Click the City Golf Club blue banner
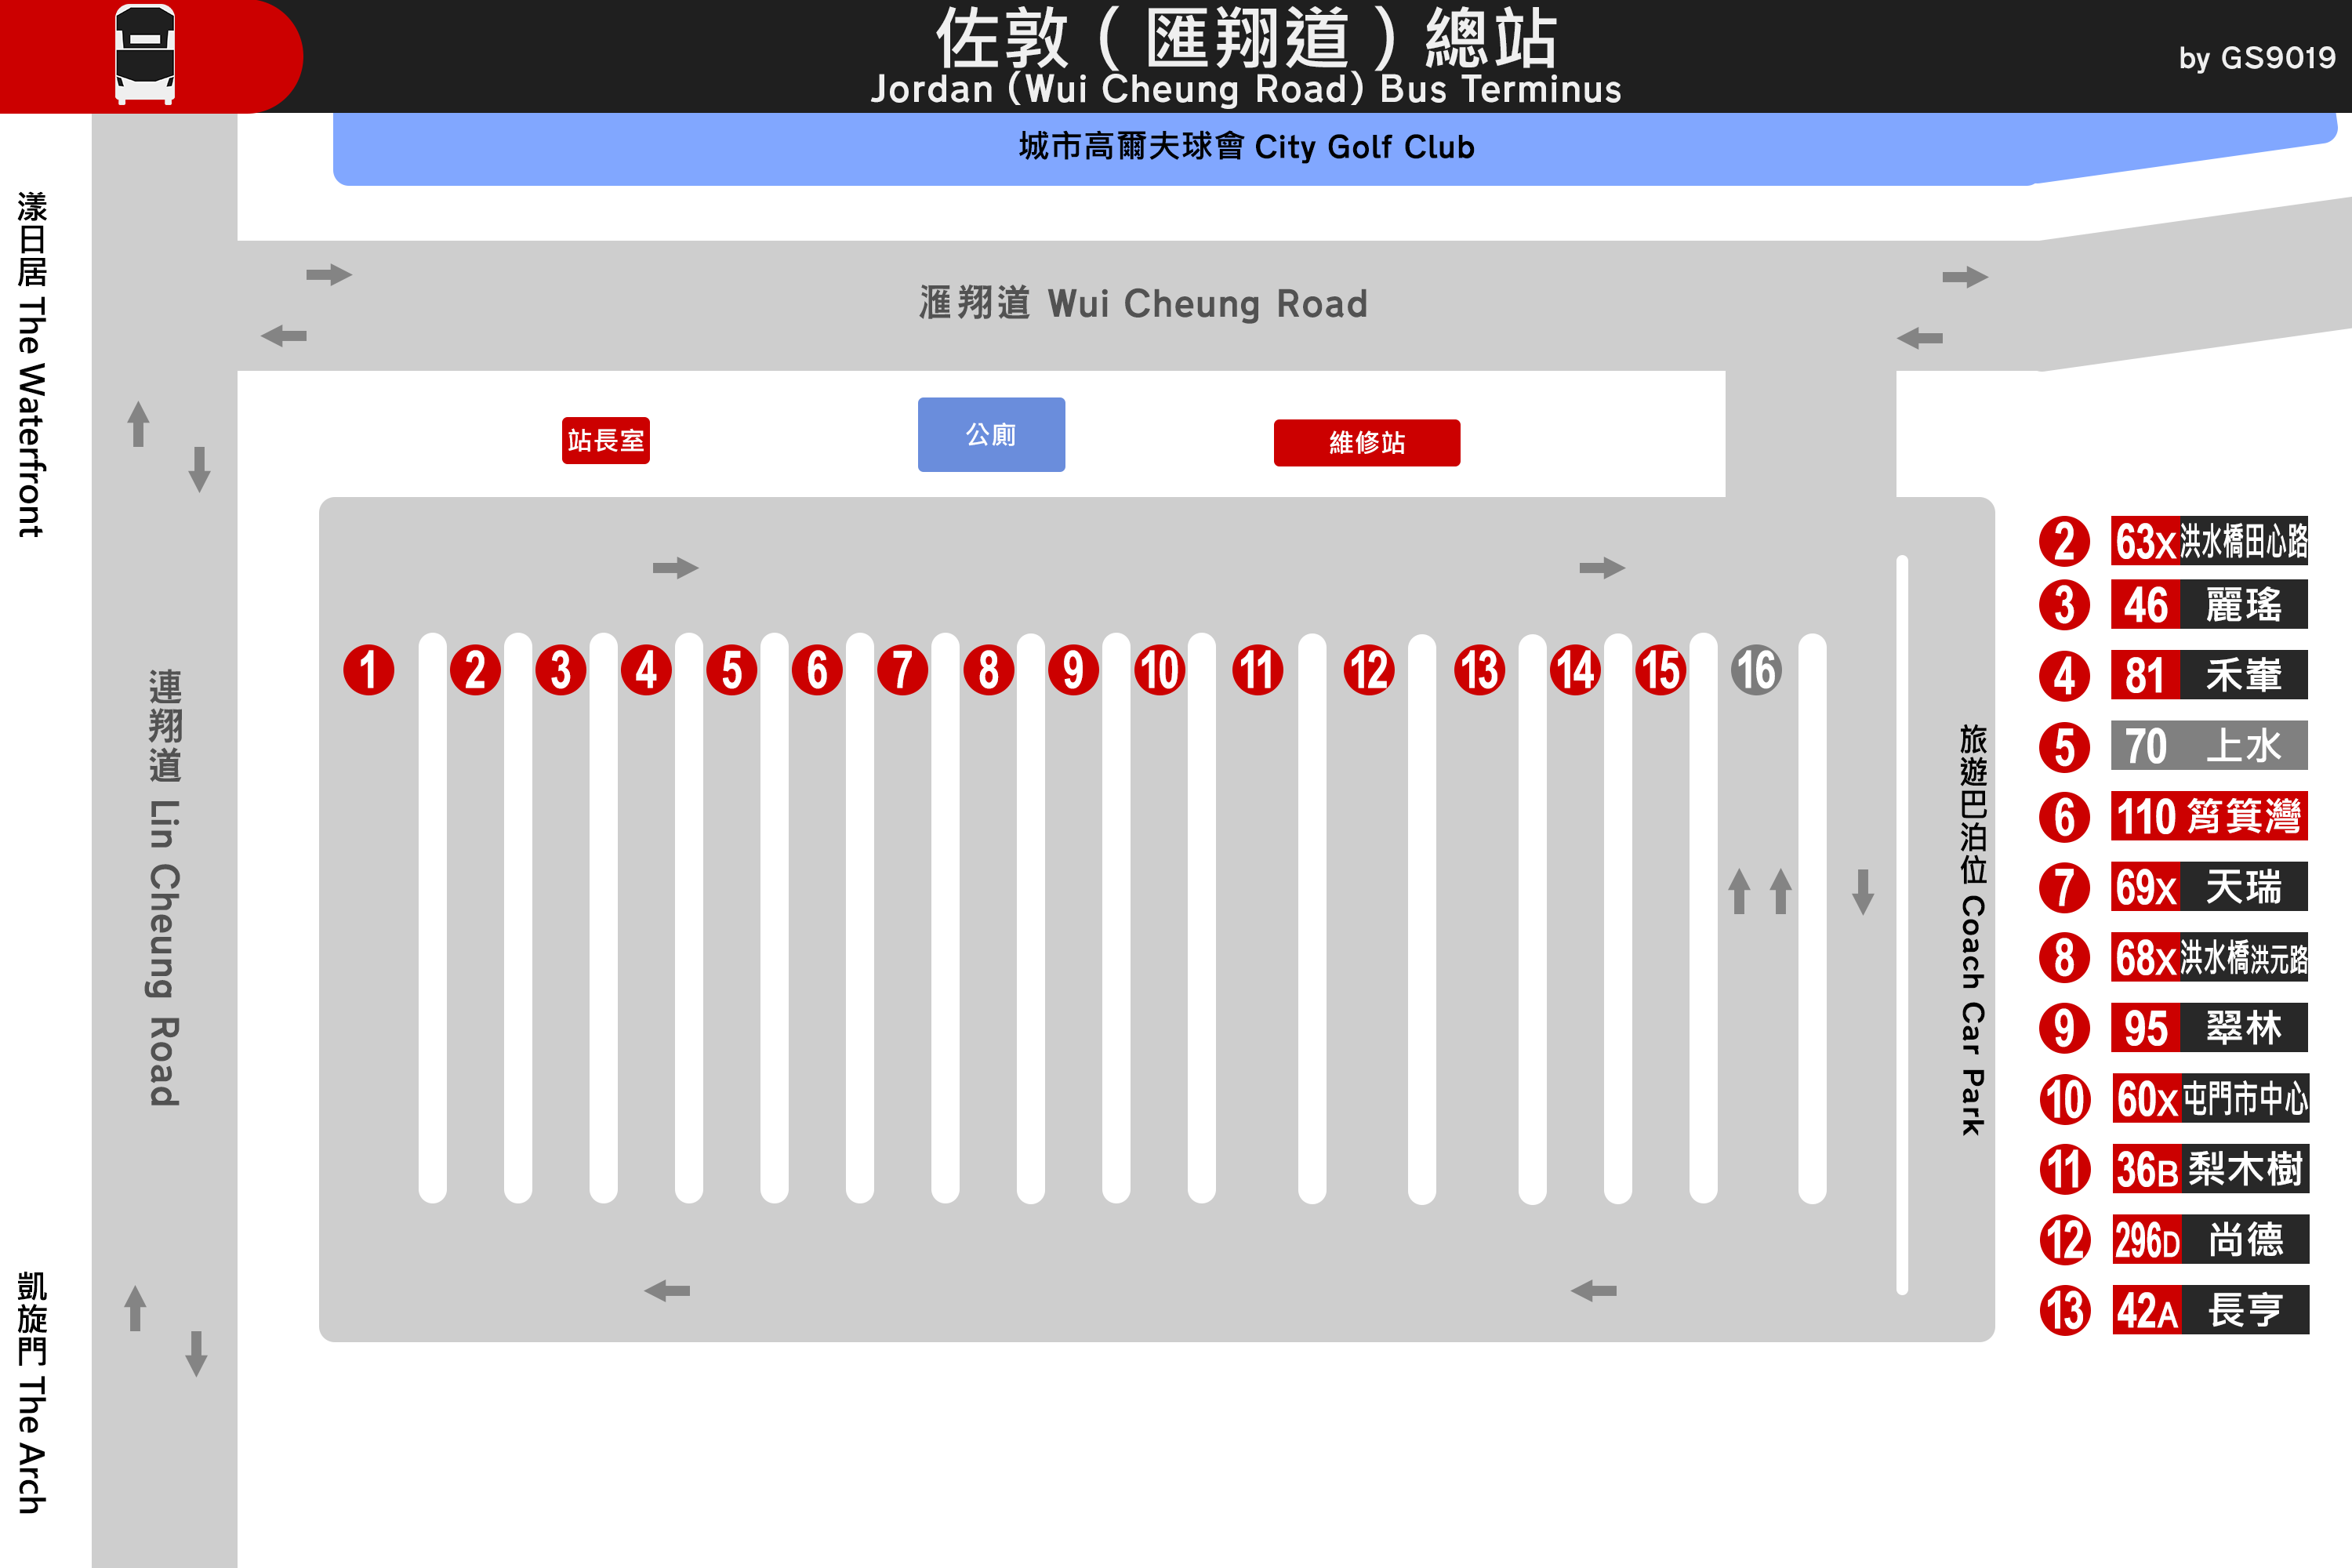2352x1568 pixels. click(x=1246, y=148)
